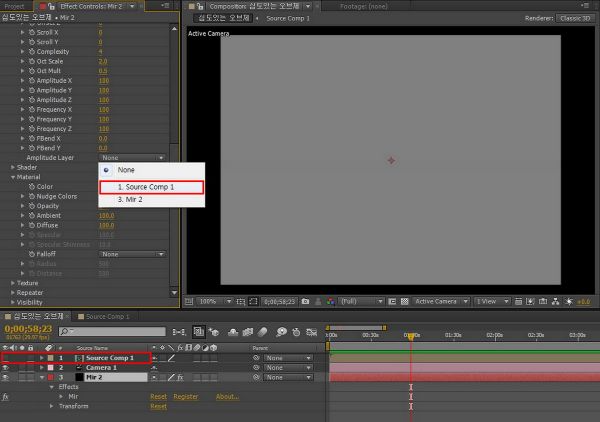Click the Amplitude X stopwatch icon
The height and width of the screenshot is (422, 600).
32,80
